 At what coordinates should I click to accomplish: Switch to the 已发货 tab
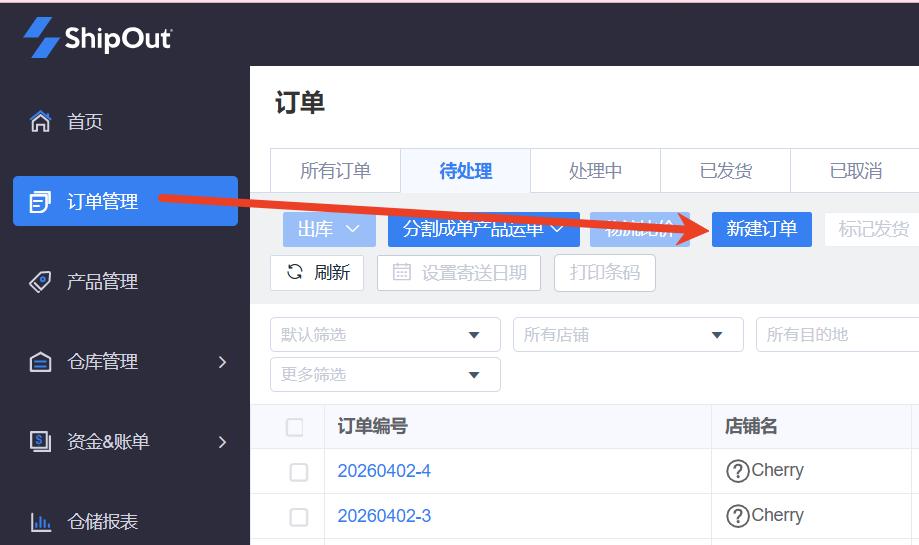725,171
